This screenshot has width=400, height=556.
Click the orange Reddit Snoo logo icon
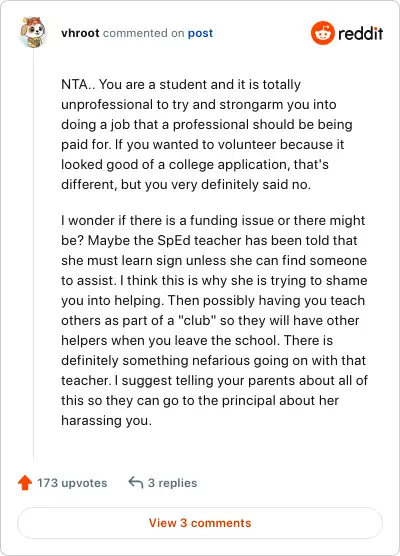pos(322,33)
